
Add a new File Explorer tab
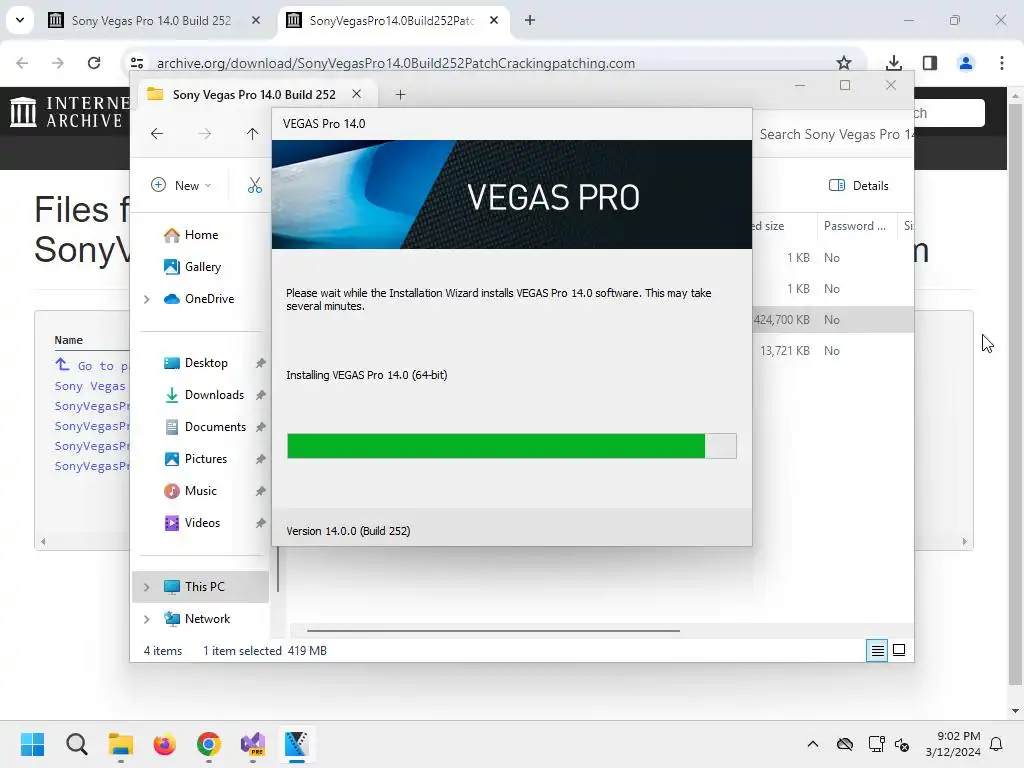click(400, 95)
